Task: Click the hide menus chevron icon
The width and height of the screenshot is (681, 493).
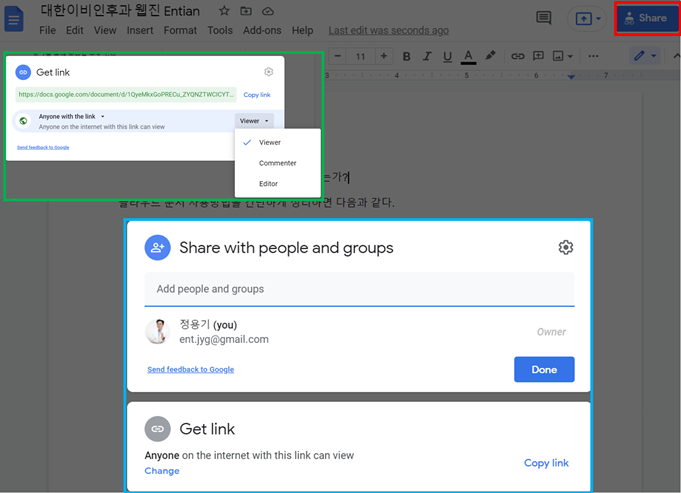Action: [676, 56]
